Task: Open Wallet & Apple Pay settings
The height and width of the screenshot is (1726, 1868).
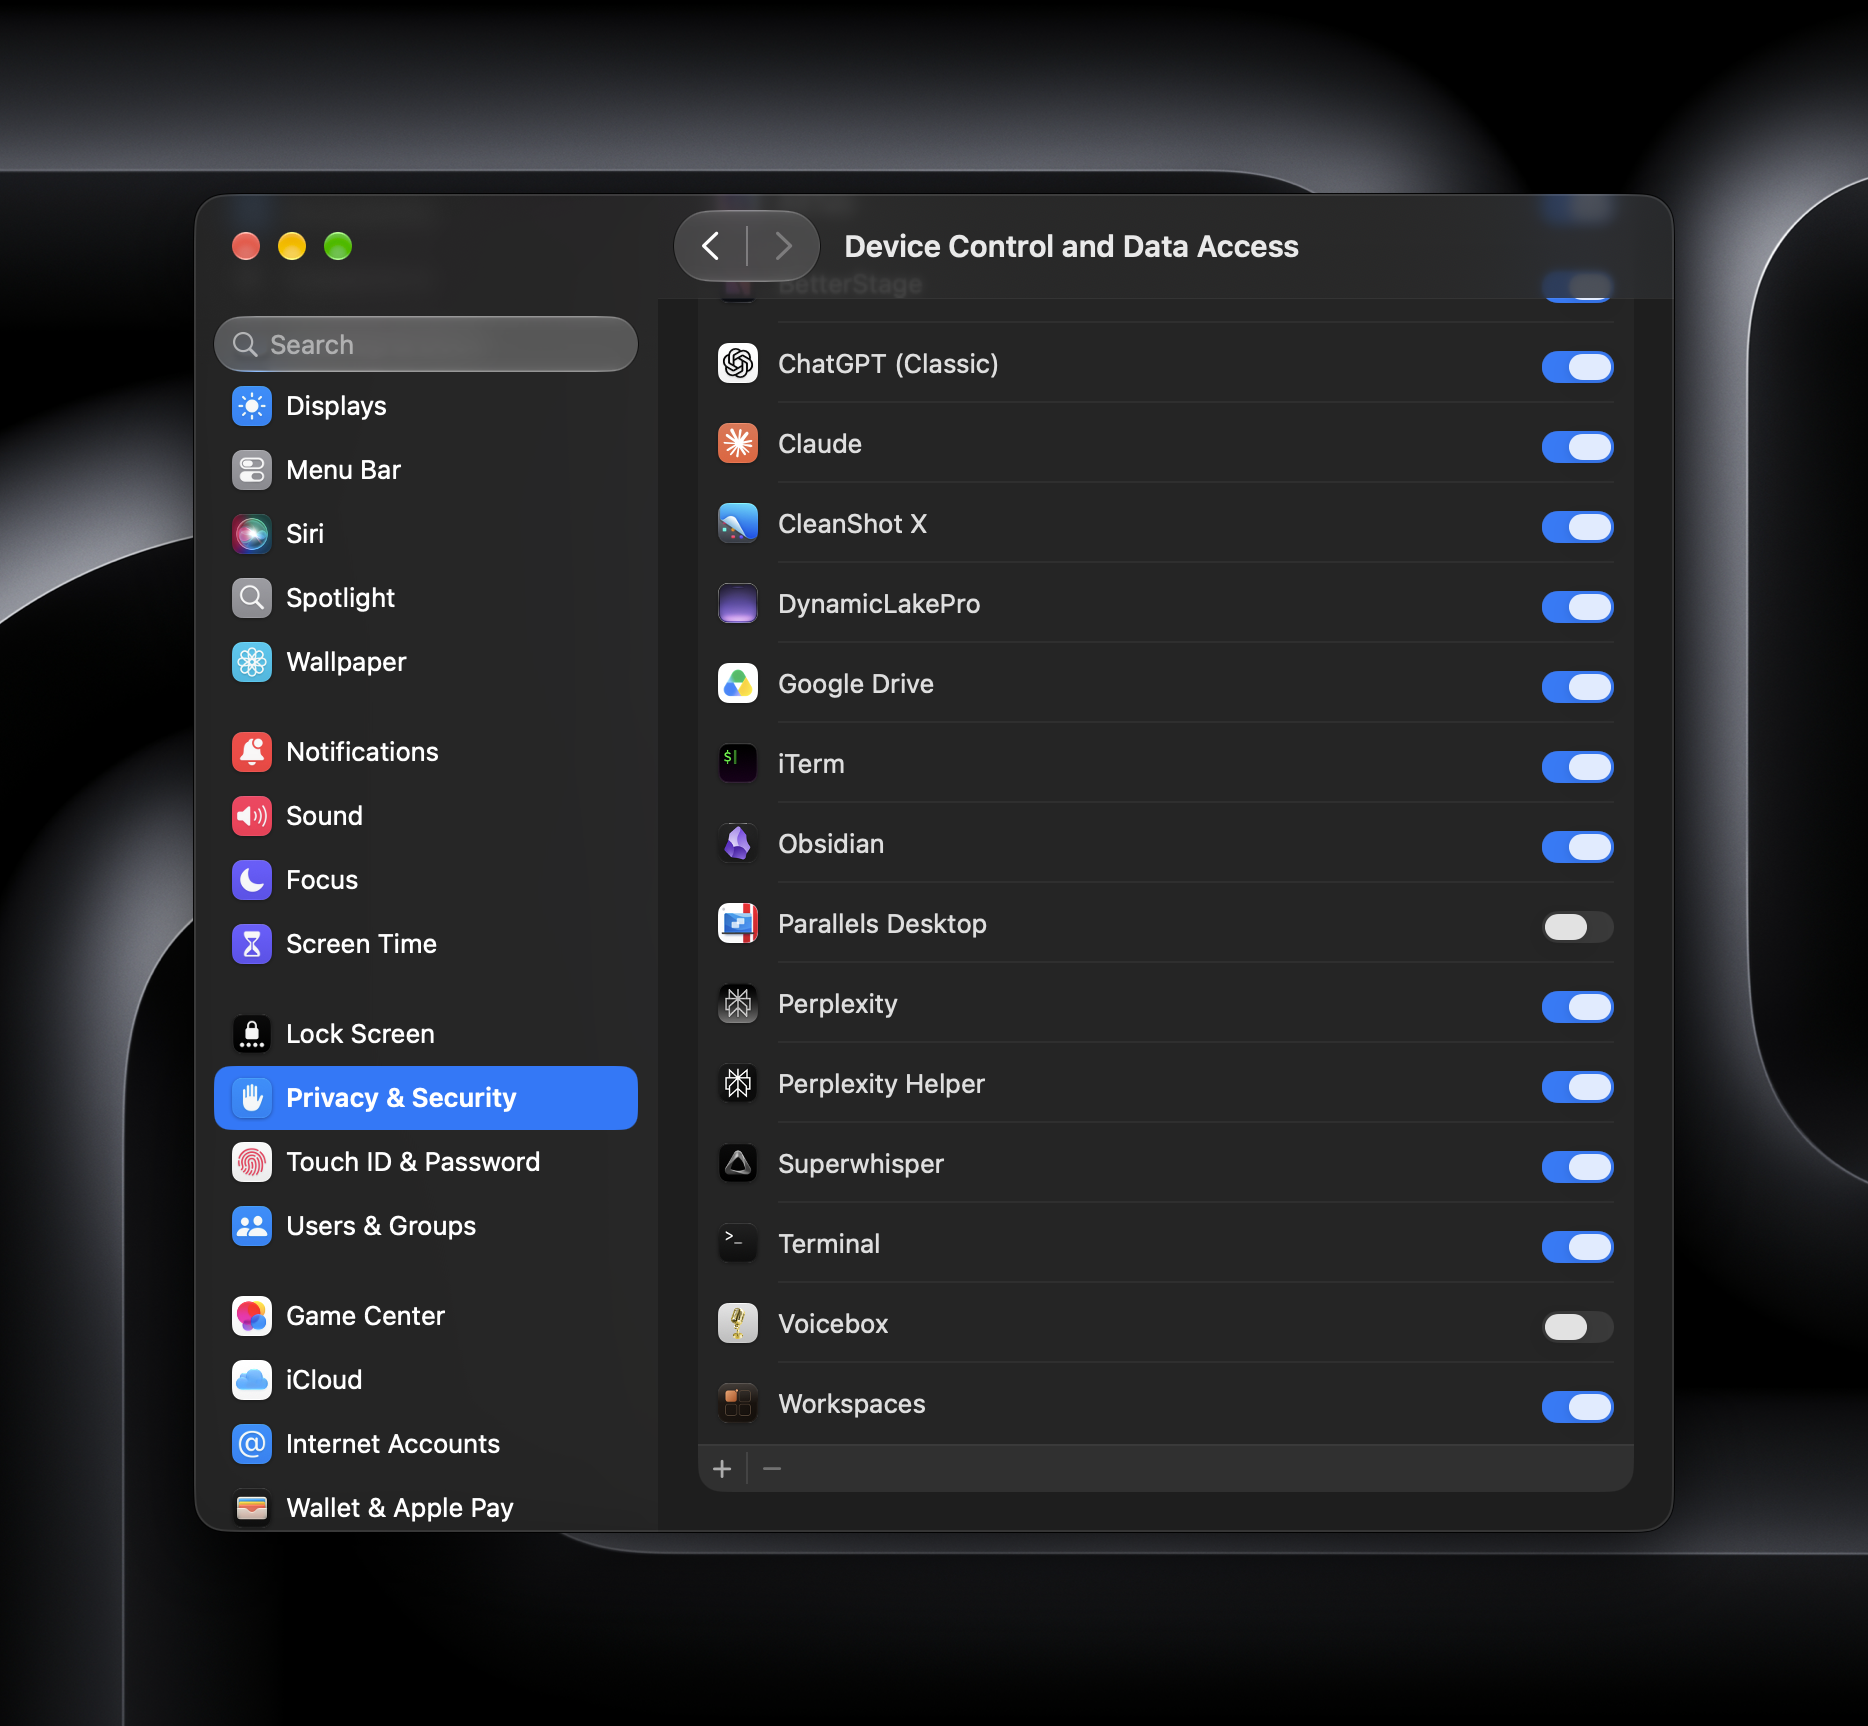Action: [x=426, y=1508]
